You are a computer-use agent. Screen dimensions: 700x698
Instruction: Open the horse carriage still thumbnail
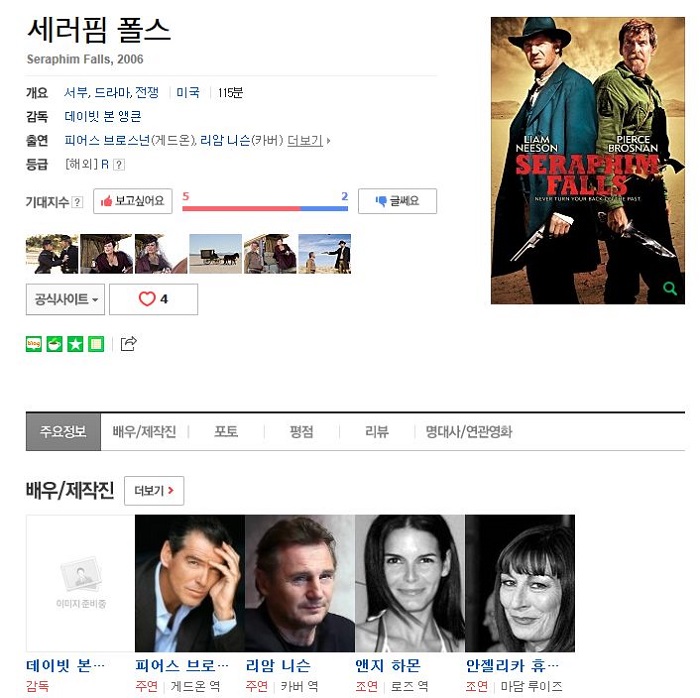coord(216,253)
